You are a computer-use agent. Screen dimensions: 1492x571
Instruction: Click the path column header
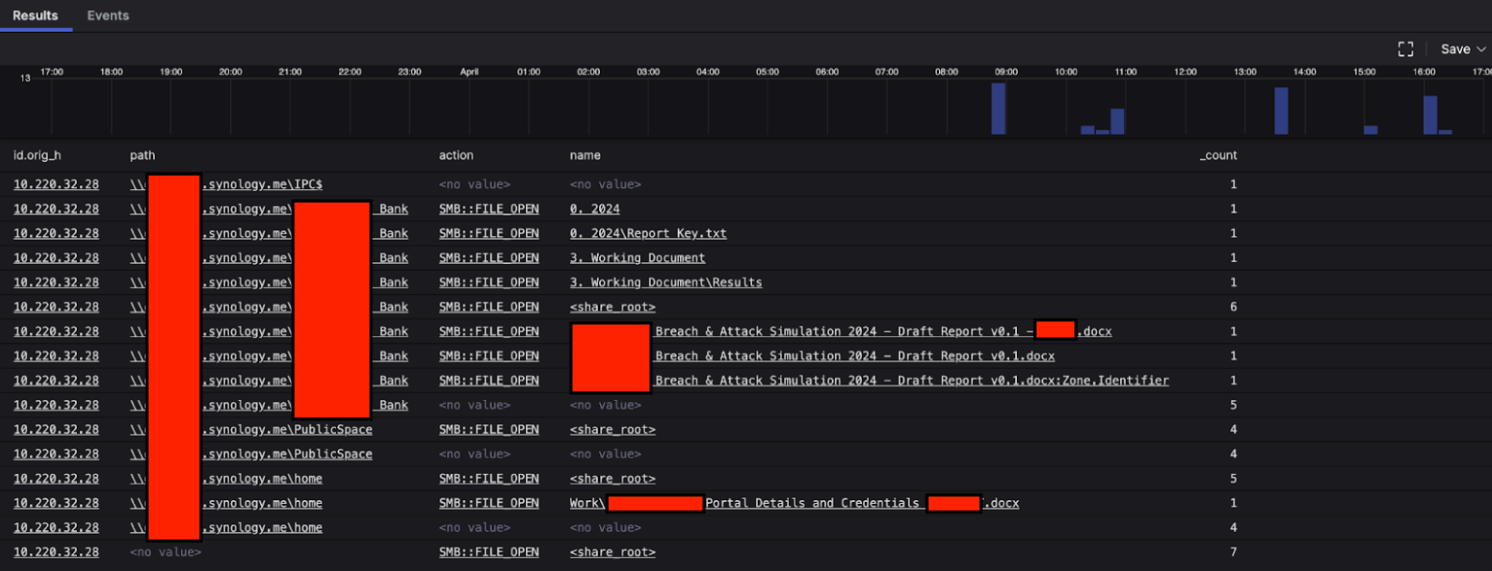click(142, 156)
